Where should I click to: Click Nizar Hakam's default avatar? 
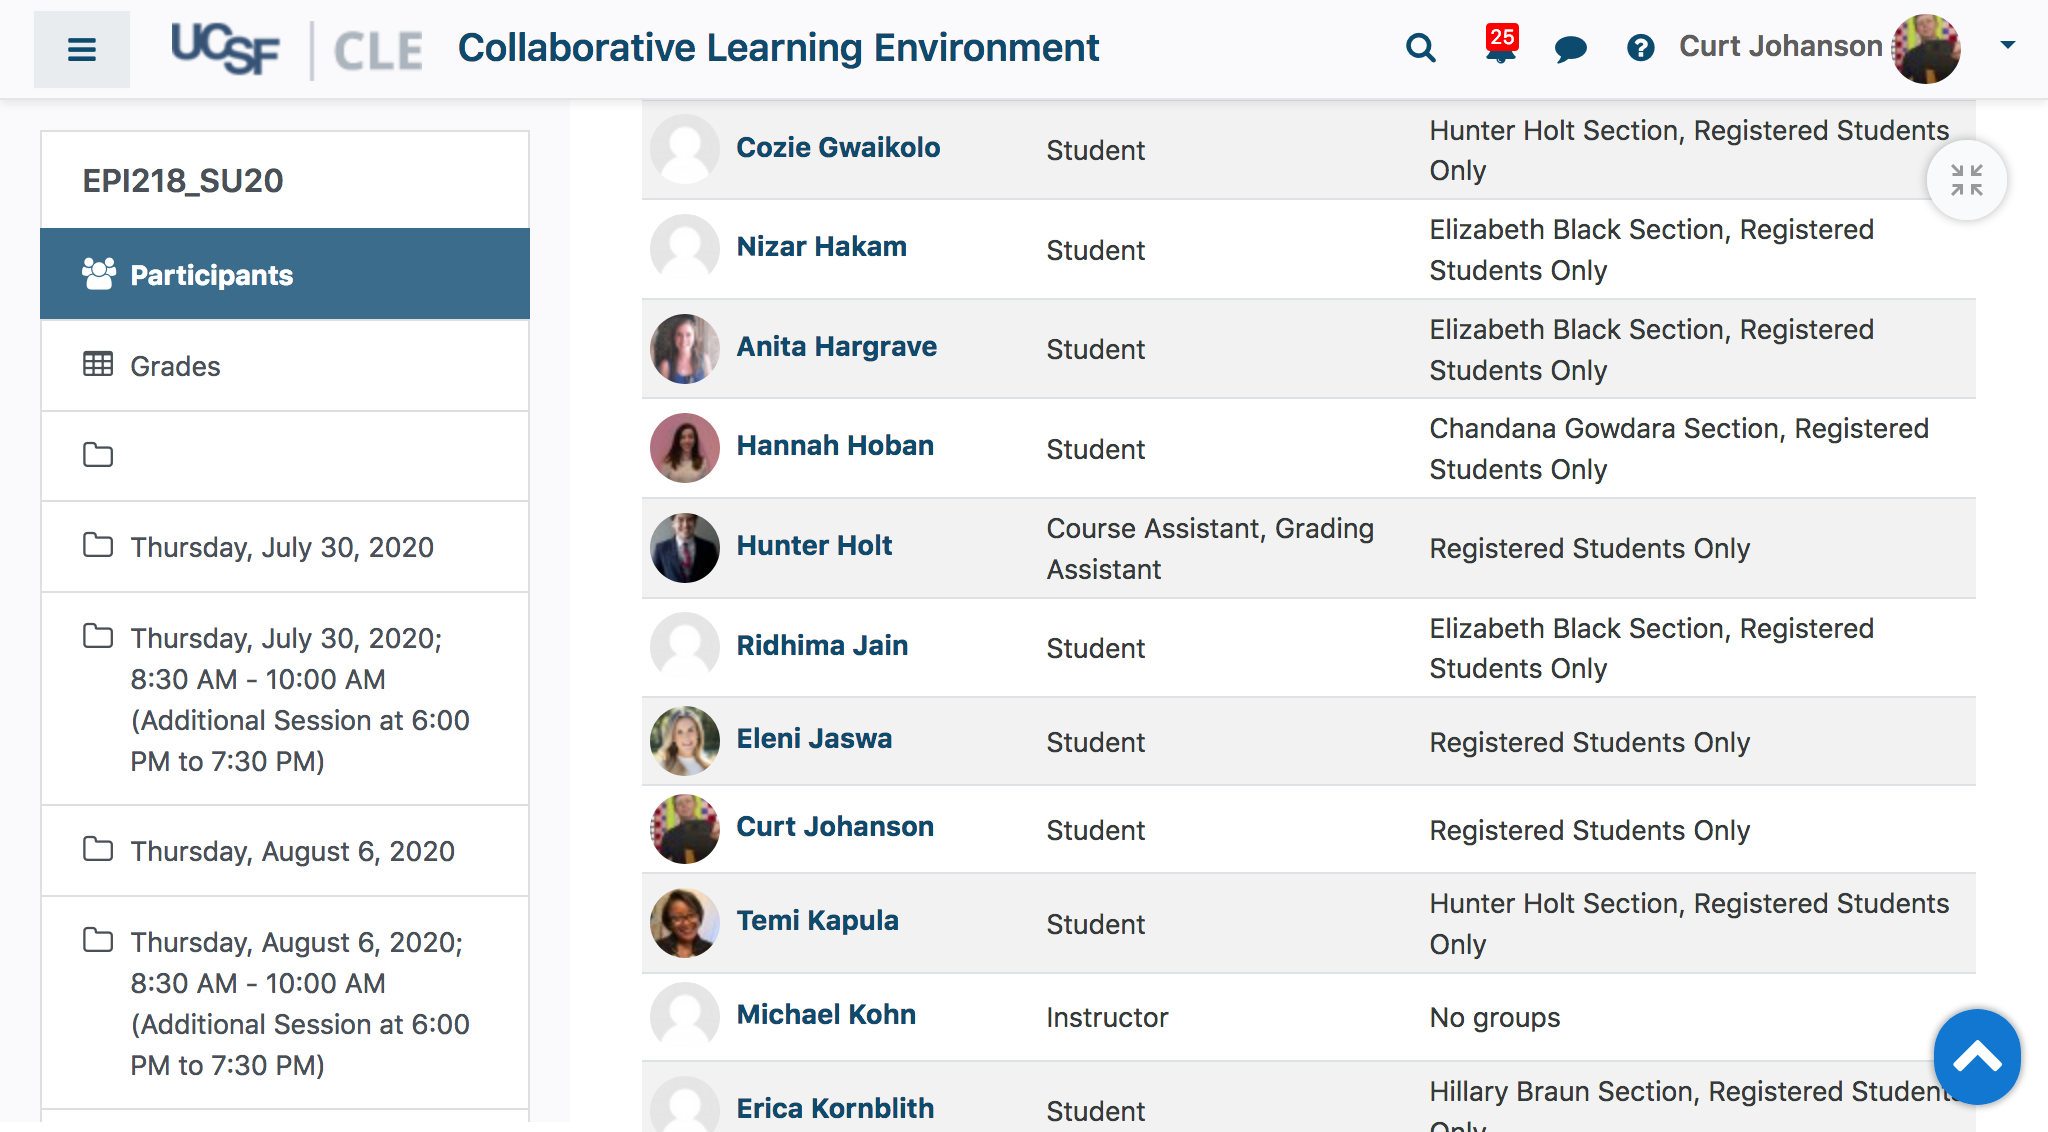tap(685, 249)
